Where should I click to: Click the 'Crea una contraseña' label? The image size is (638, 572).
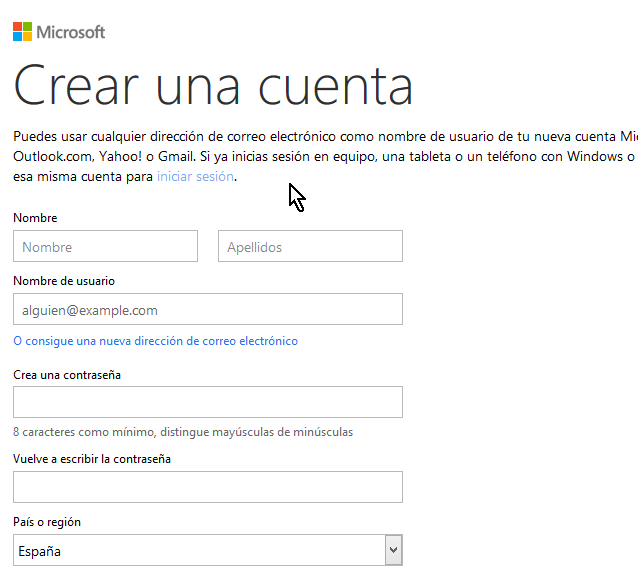pyautogui.click(x=67, y=375)
